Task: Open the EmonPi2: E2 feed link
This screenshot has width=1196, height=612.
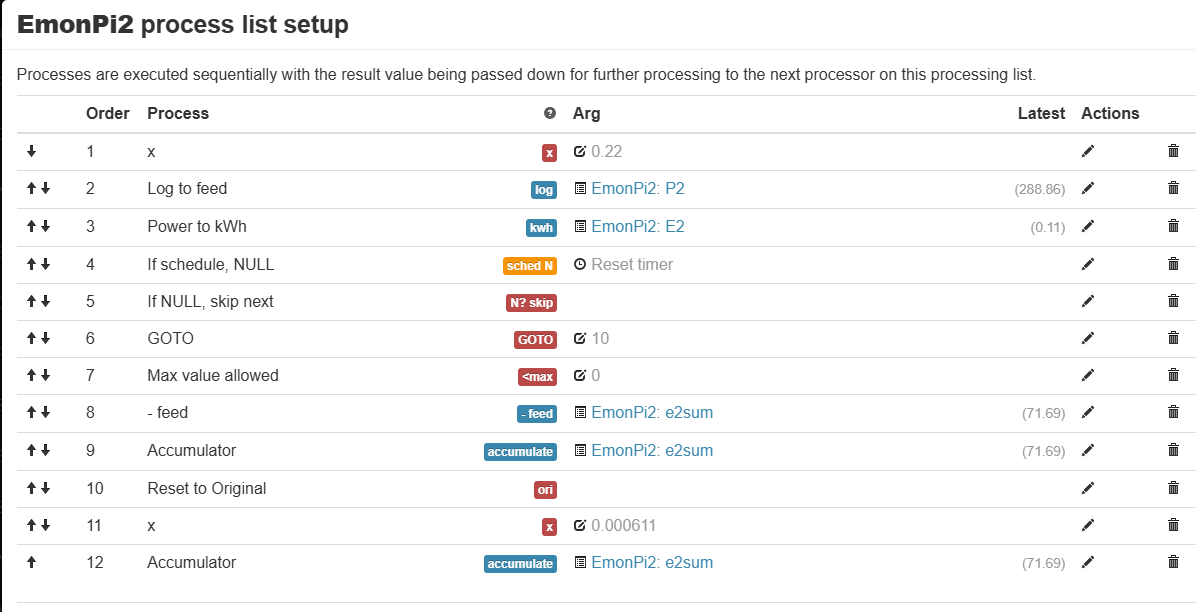Action: [x=638, y=226]
